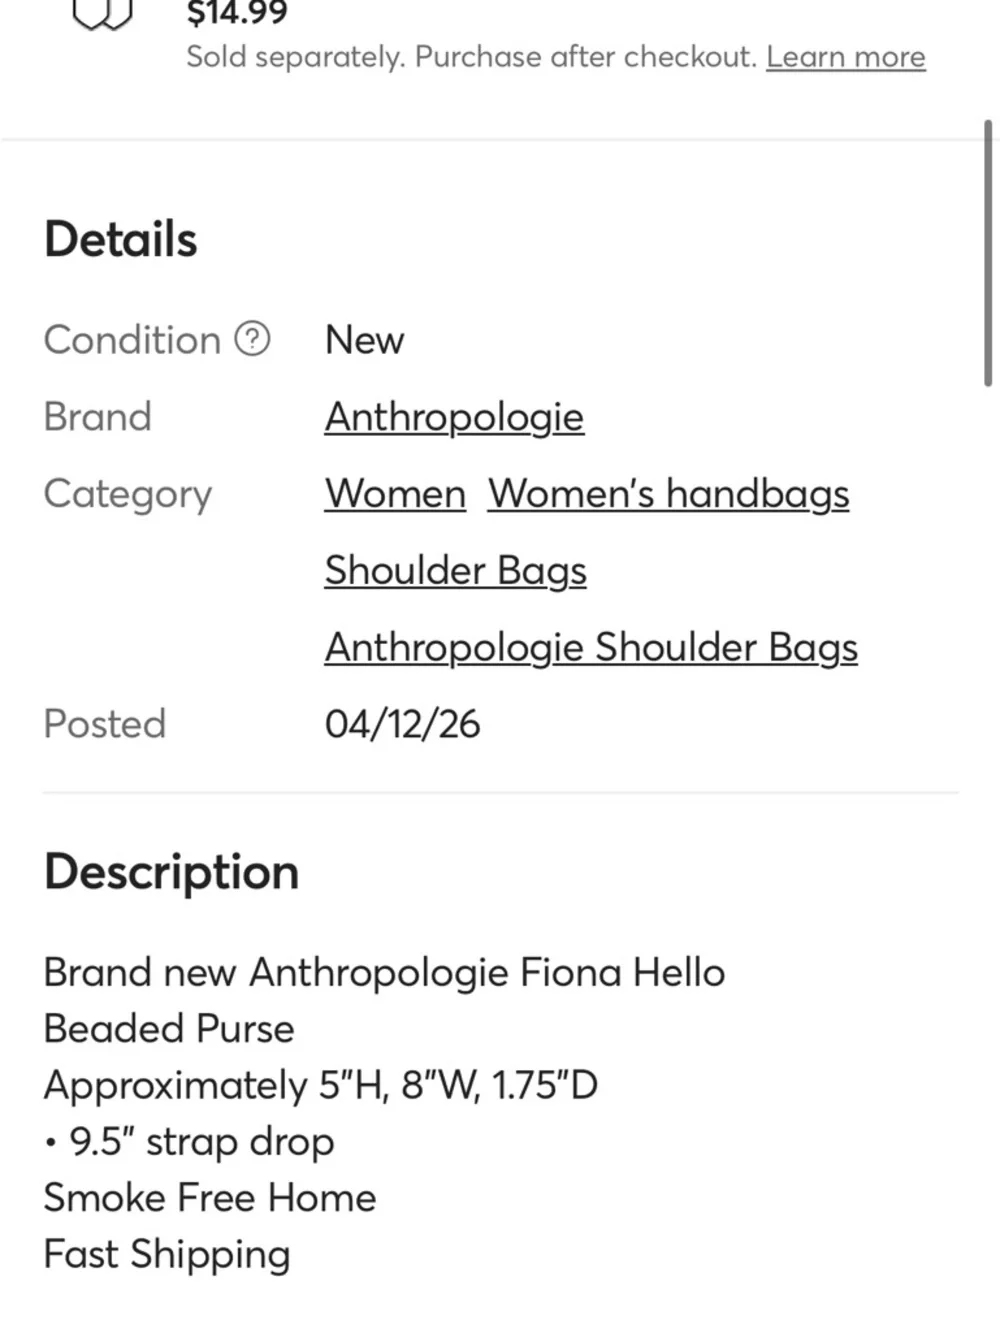Click the Category row label
The height and width of the screenshot is (1333, 1000).
click(x=127, y=494)
